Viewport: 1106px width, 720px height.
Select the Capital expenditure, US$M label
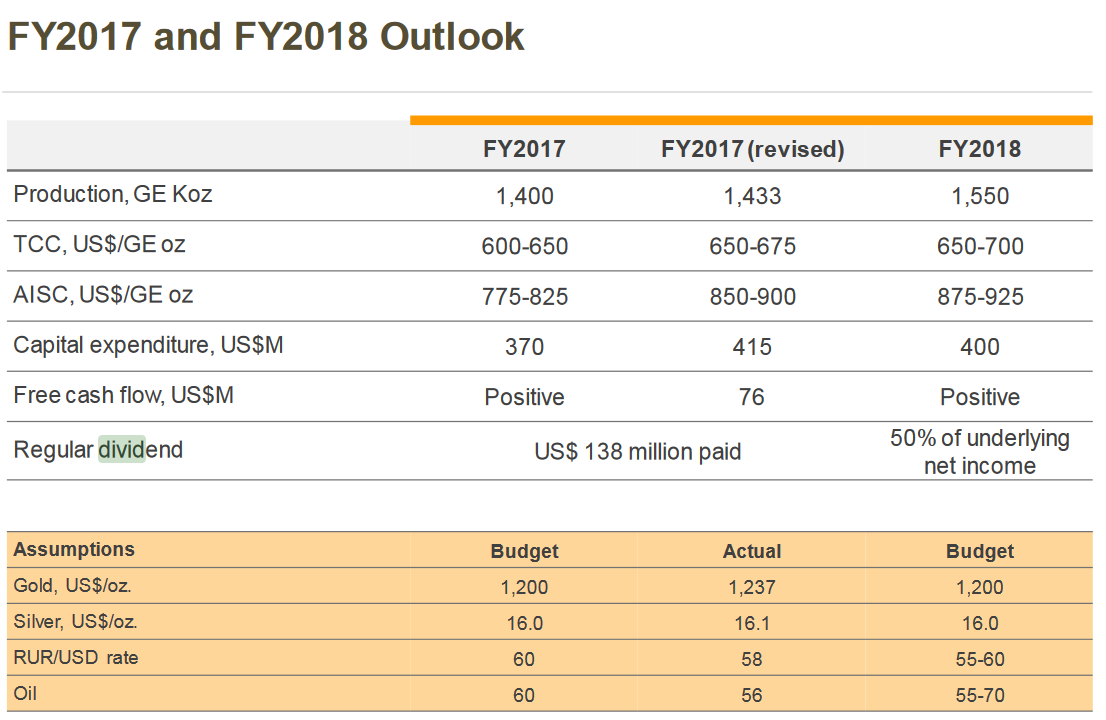[x=148, y=345]
